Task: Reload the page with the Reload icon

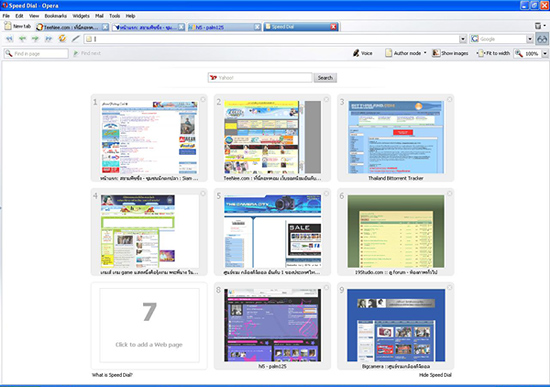Action: click(62, 38)
